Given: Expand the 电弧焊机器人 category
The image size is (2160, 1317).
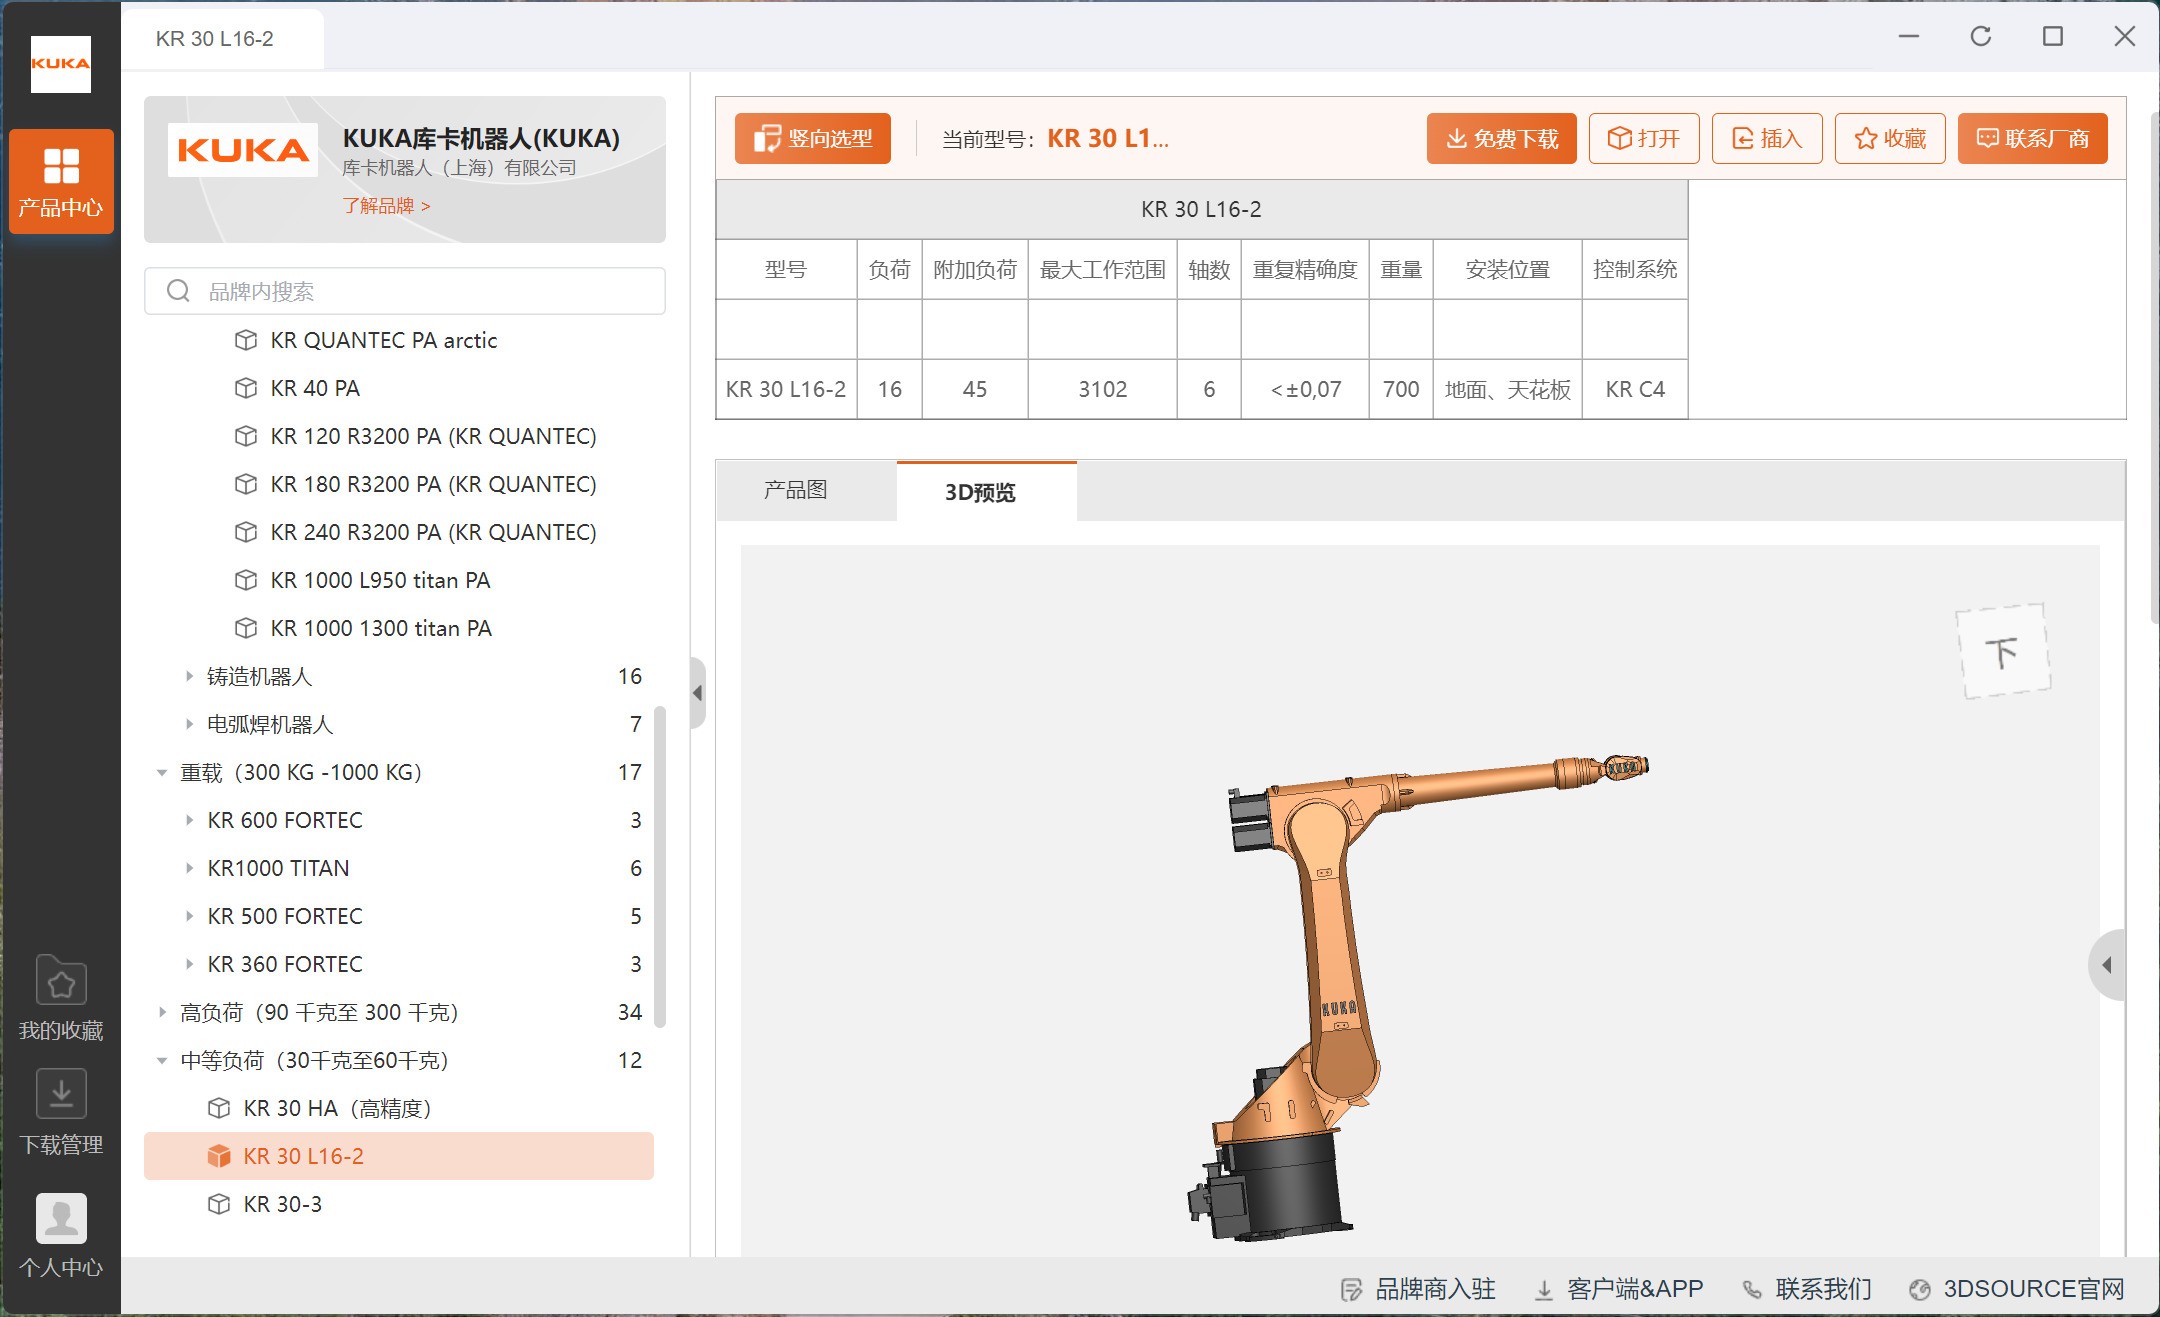Looking at the screenshot, I should click(189, 724).
